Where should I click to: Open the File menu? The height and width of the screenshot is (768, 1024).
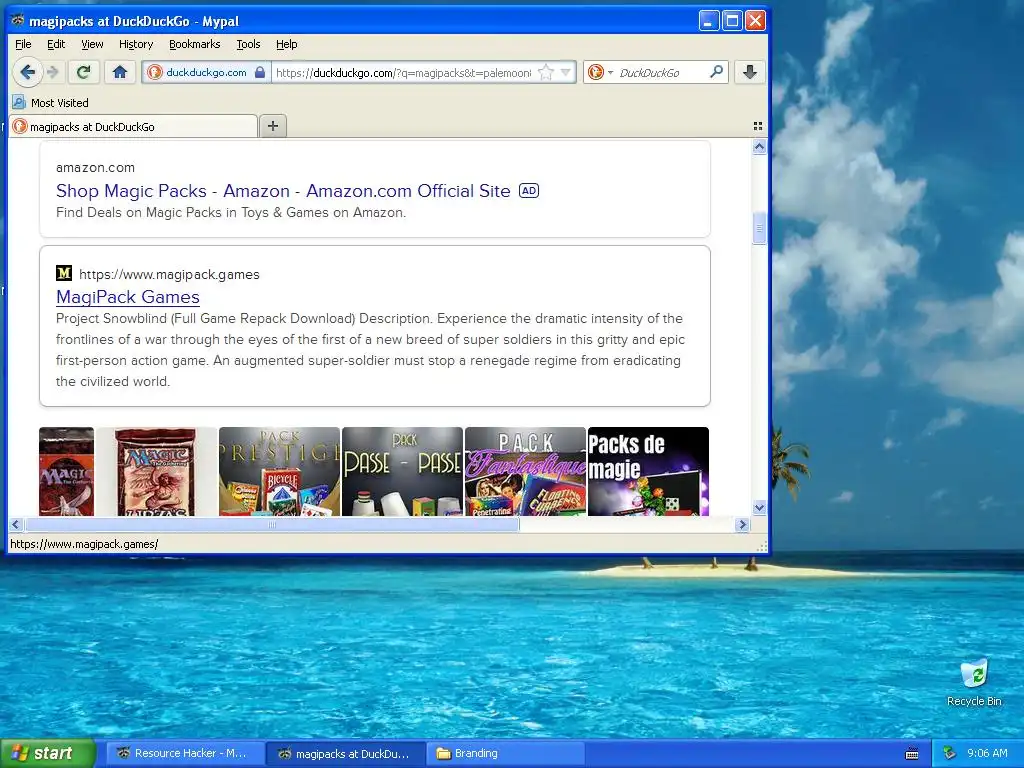point(23,44)
